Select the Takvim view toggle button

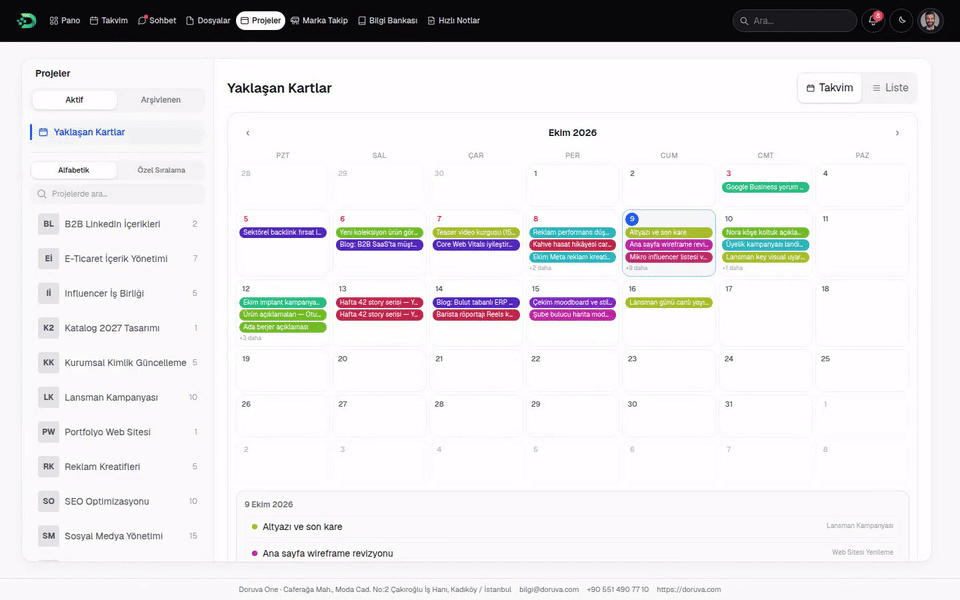tap(830, 88)
